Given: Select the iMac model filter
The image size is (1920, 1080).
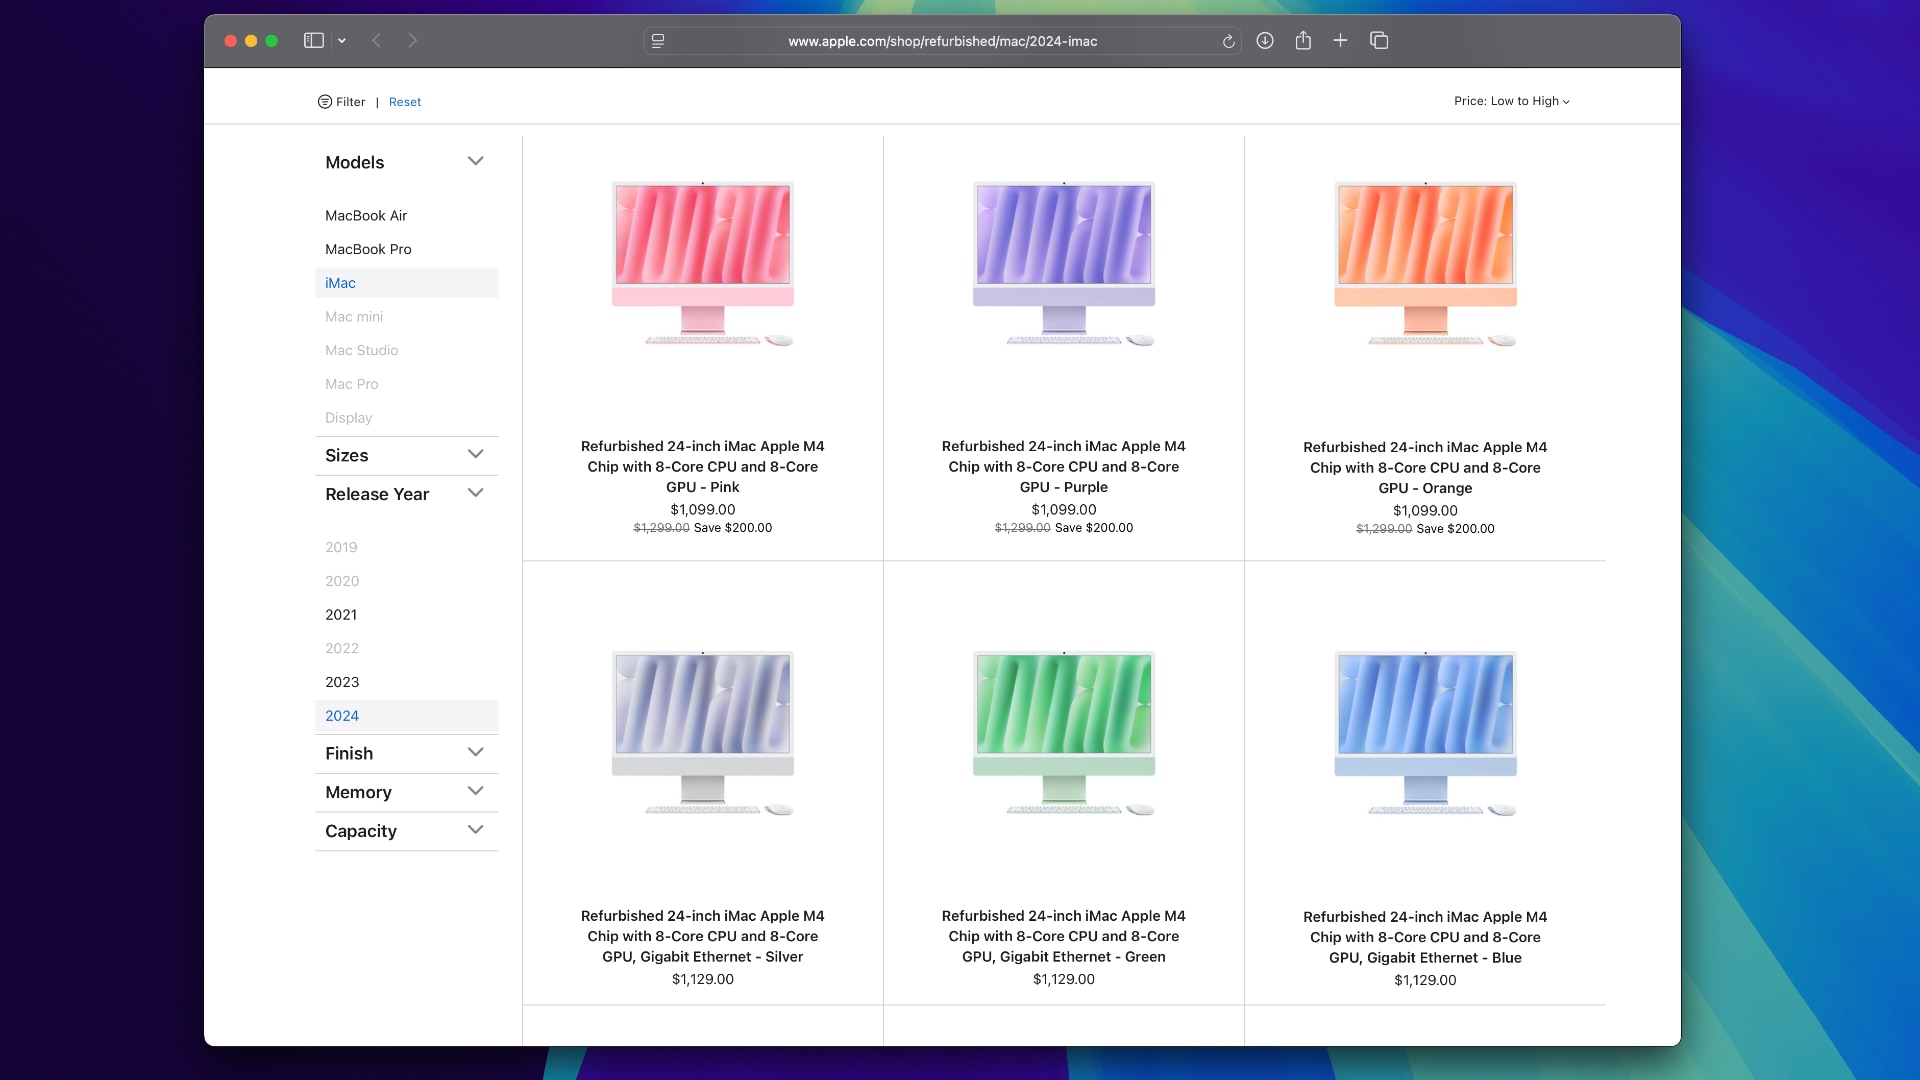Looking at the screenshot, I should pos(406,283).
